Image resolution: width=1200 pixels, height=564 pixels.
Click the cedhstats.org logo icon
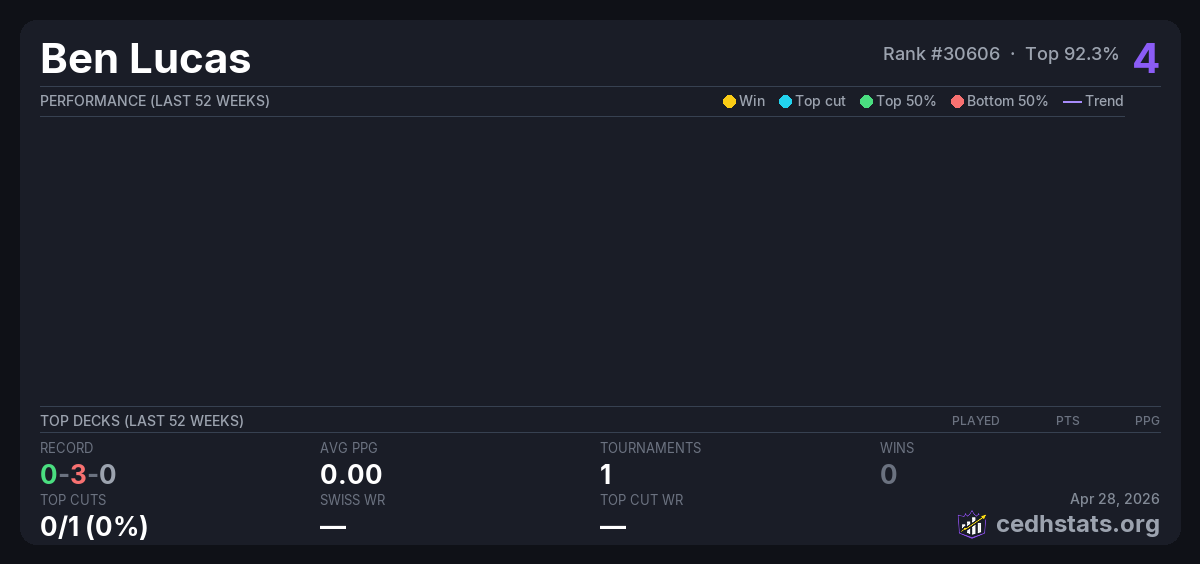click(971, 524)
